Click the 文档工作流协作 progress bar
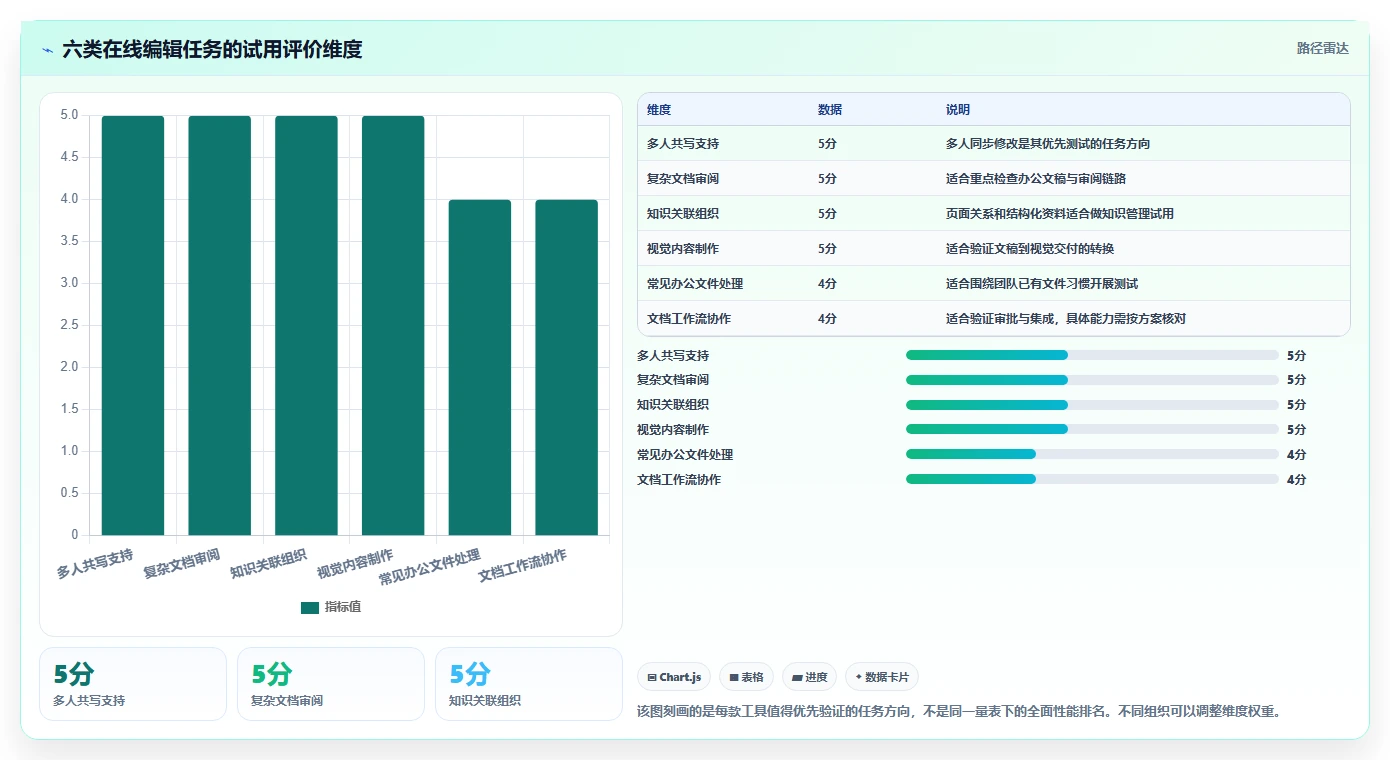 1092,479
